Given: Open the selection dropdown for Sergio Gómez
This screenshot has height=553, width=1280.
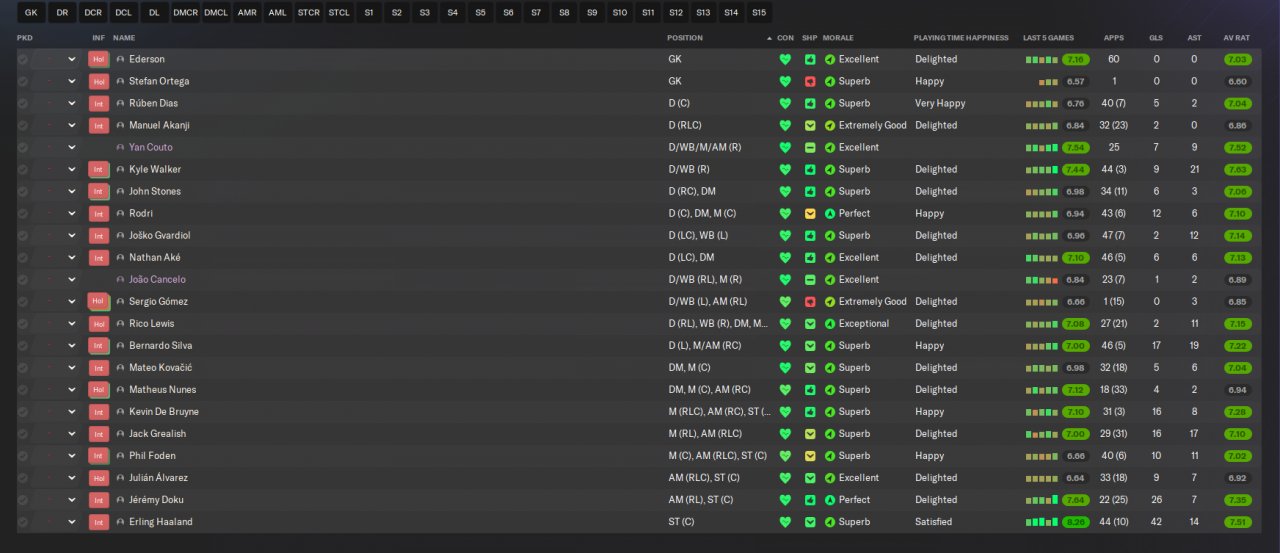Looking at the screenshot, I should click(x=72, y=302).
